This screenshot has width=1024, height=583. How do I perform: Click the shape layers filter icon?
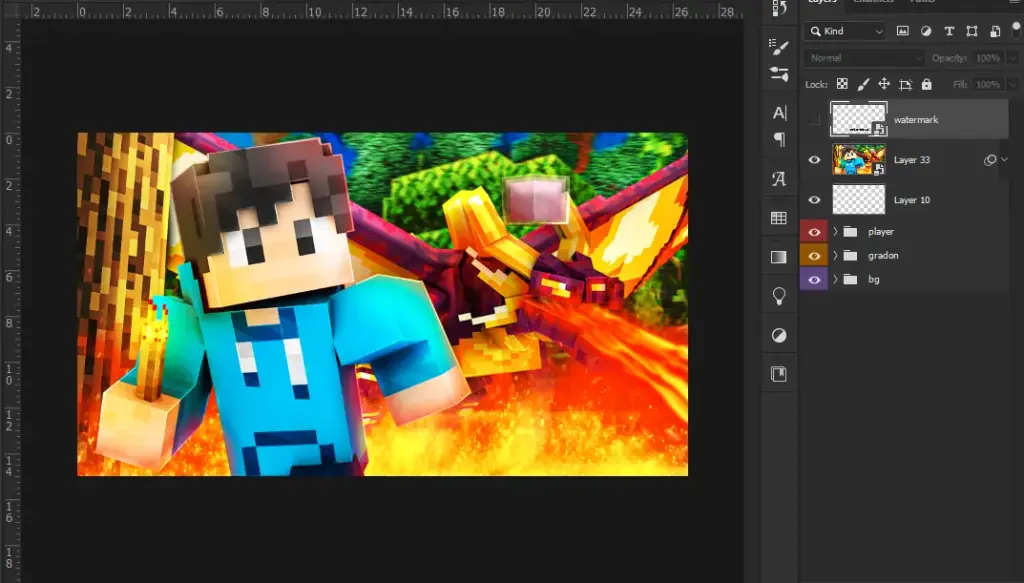click(972, 31)
